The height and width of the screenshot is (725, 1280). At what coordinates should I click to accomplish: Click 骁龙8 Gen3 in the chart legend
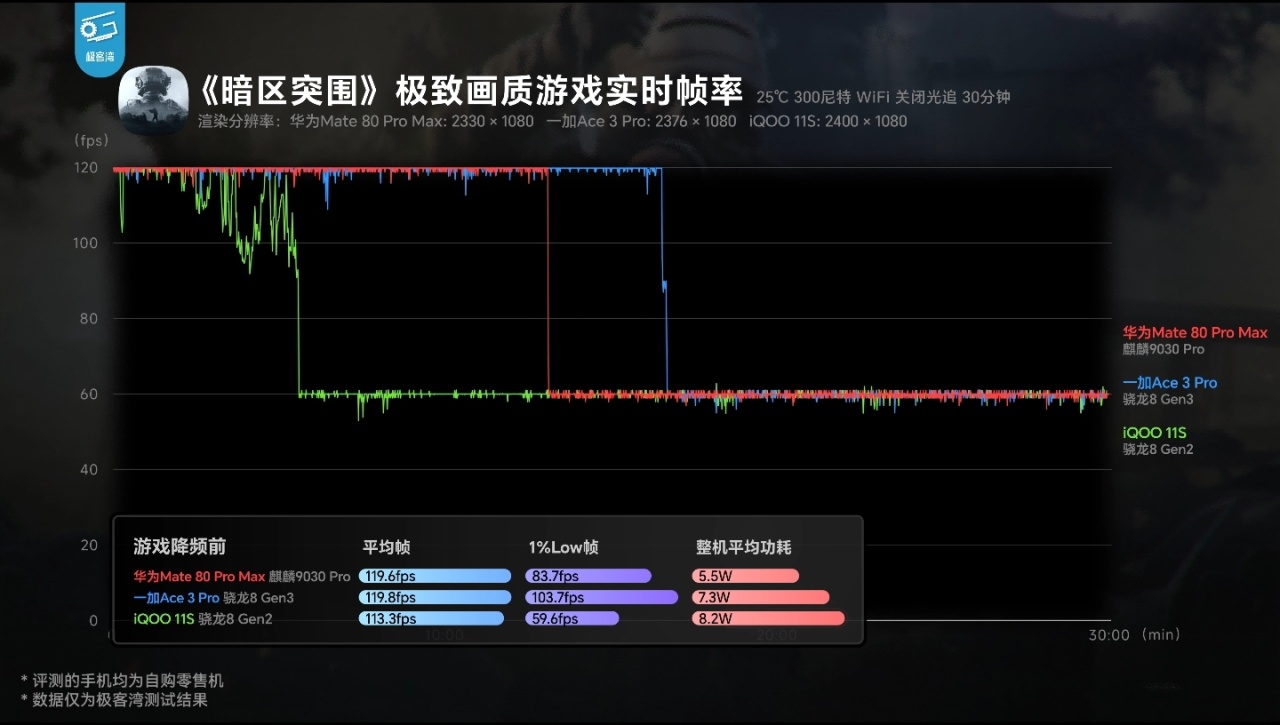point(1158,400)
